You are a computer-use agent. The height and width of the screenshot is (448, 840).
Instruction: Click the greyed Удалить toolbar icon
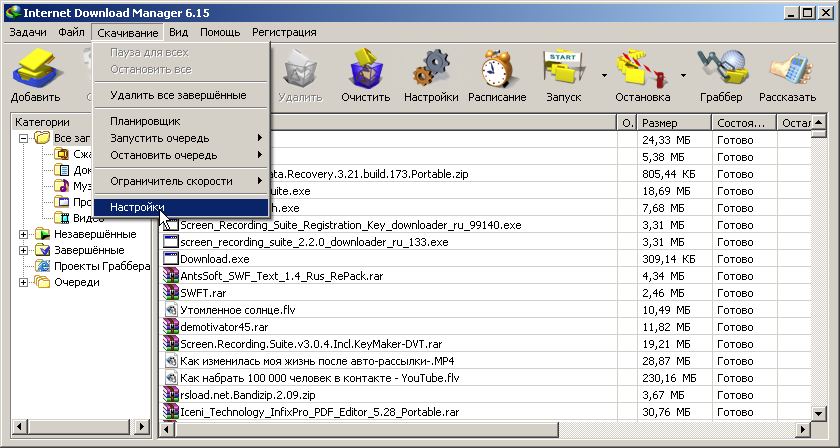[x=300, y=68]
